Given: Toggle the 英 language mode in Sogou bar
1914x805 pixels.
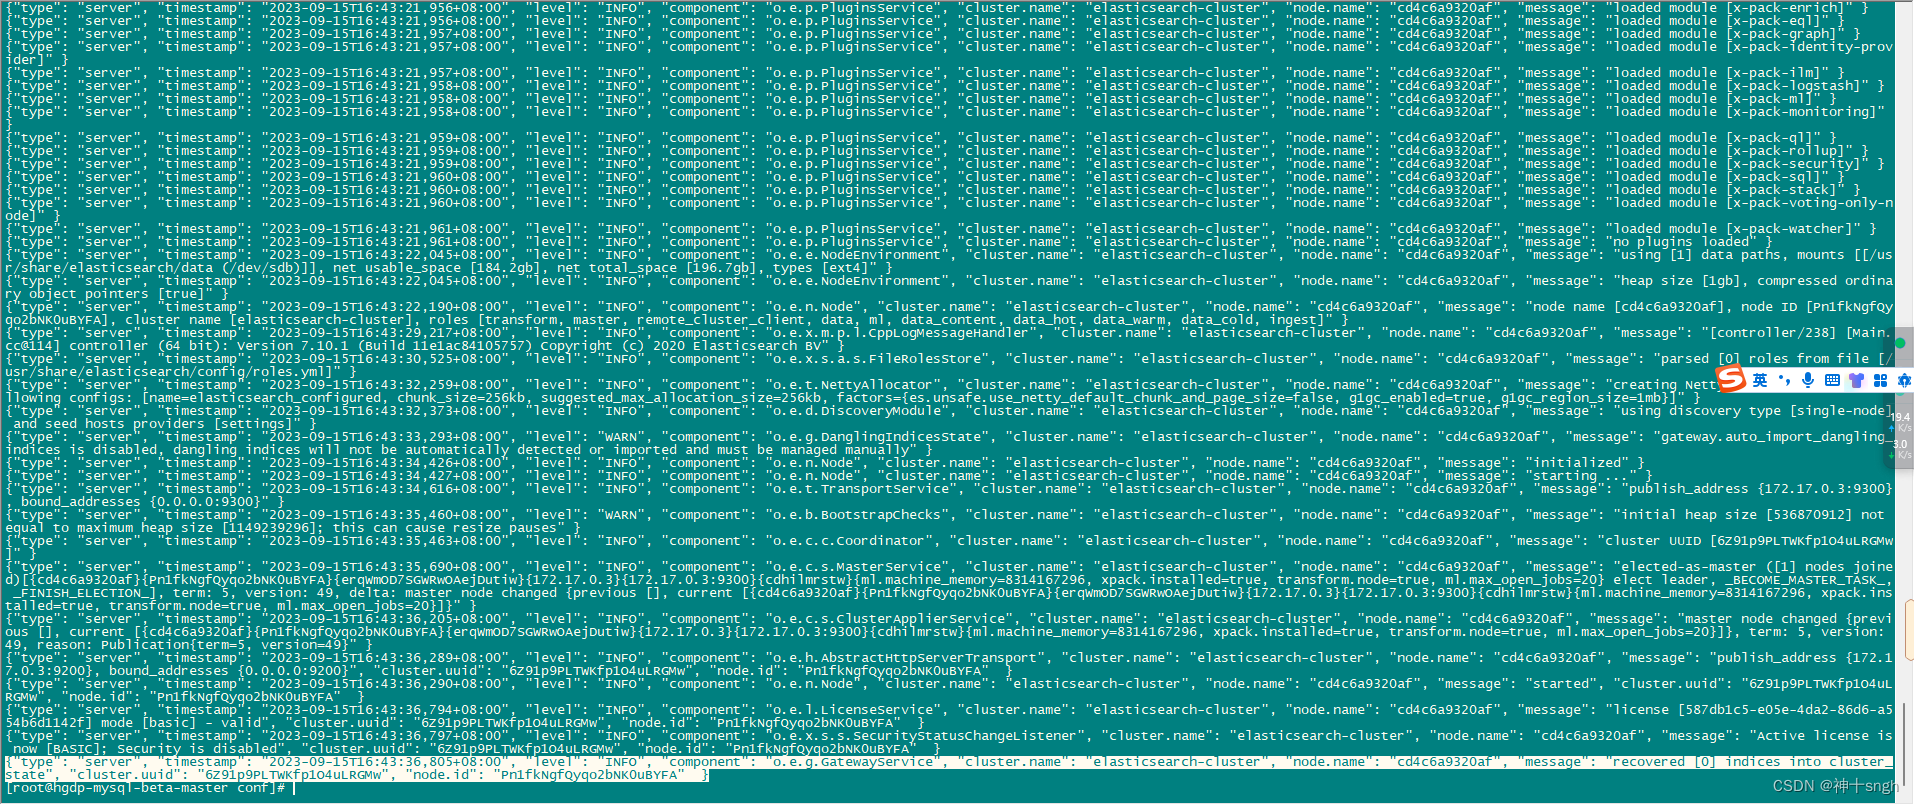Looking at the screenshot, I should [1760, 380].
